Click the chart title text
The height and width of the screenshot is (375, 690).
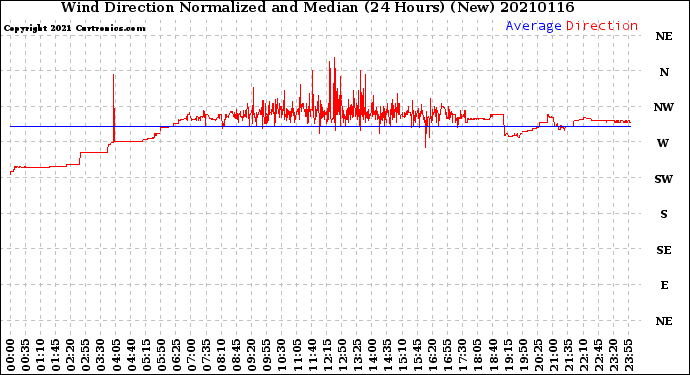(317, 7)
